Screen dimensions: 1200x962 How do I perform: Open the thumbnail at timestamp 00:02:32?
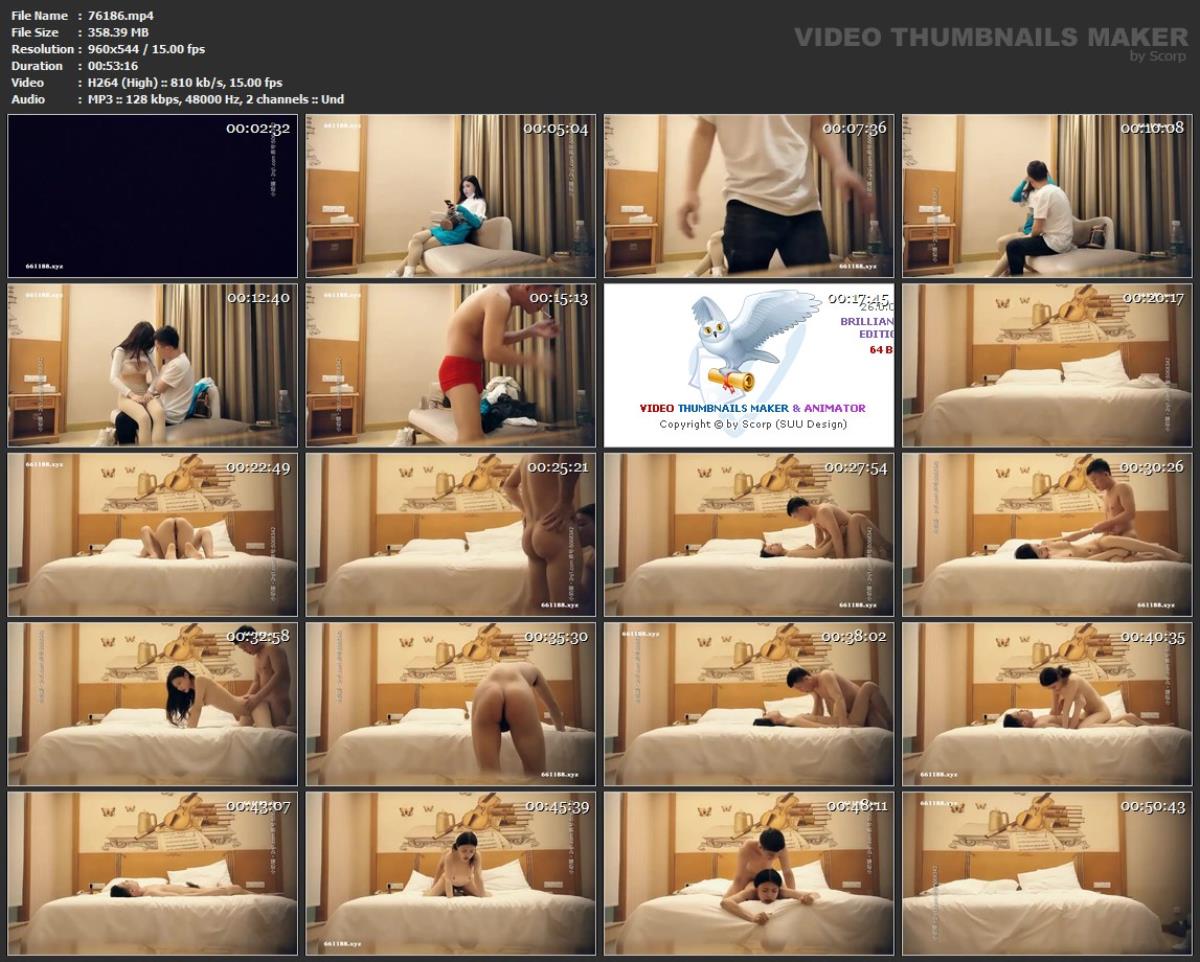[153, 195]
